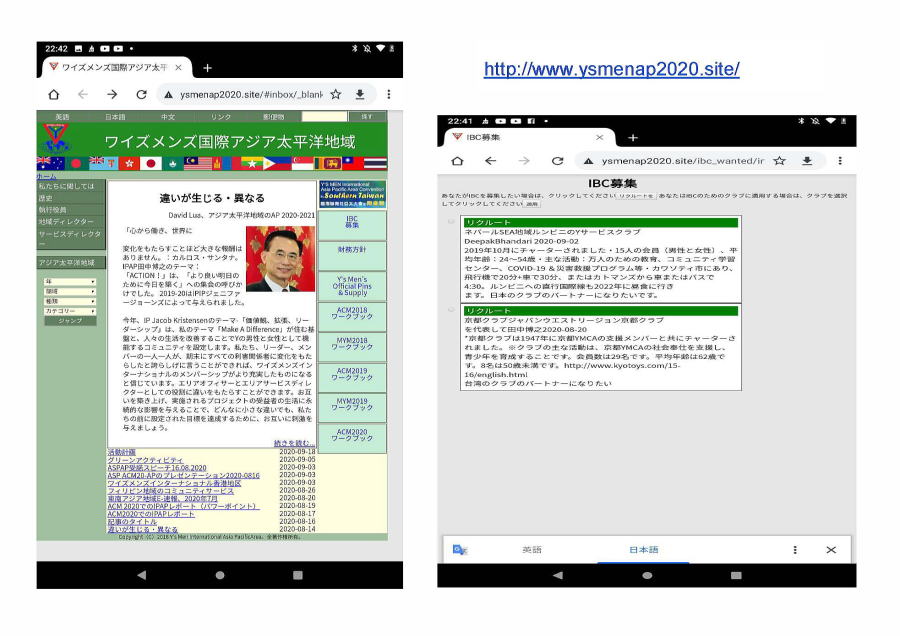Follow the 続きを読む link under the article
Image resolution: width=900 pixels, height=636 pixels.
point(294,443)
